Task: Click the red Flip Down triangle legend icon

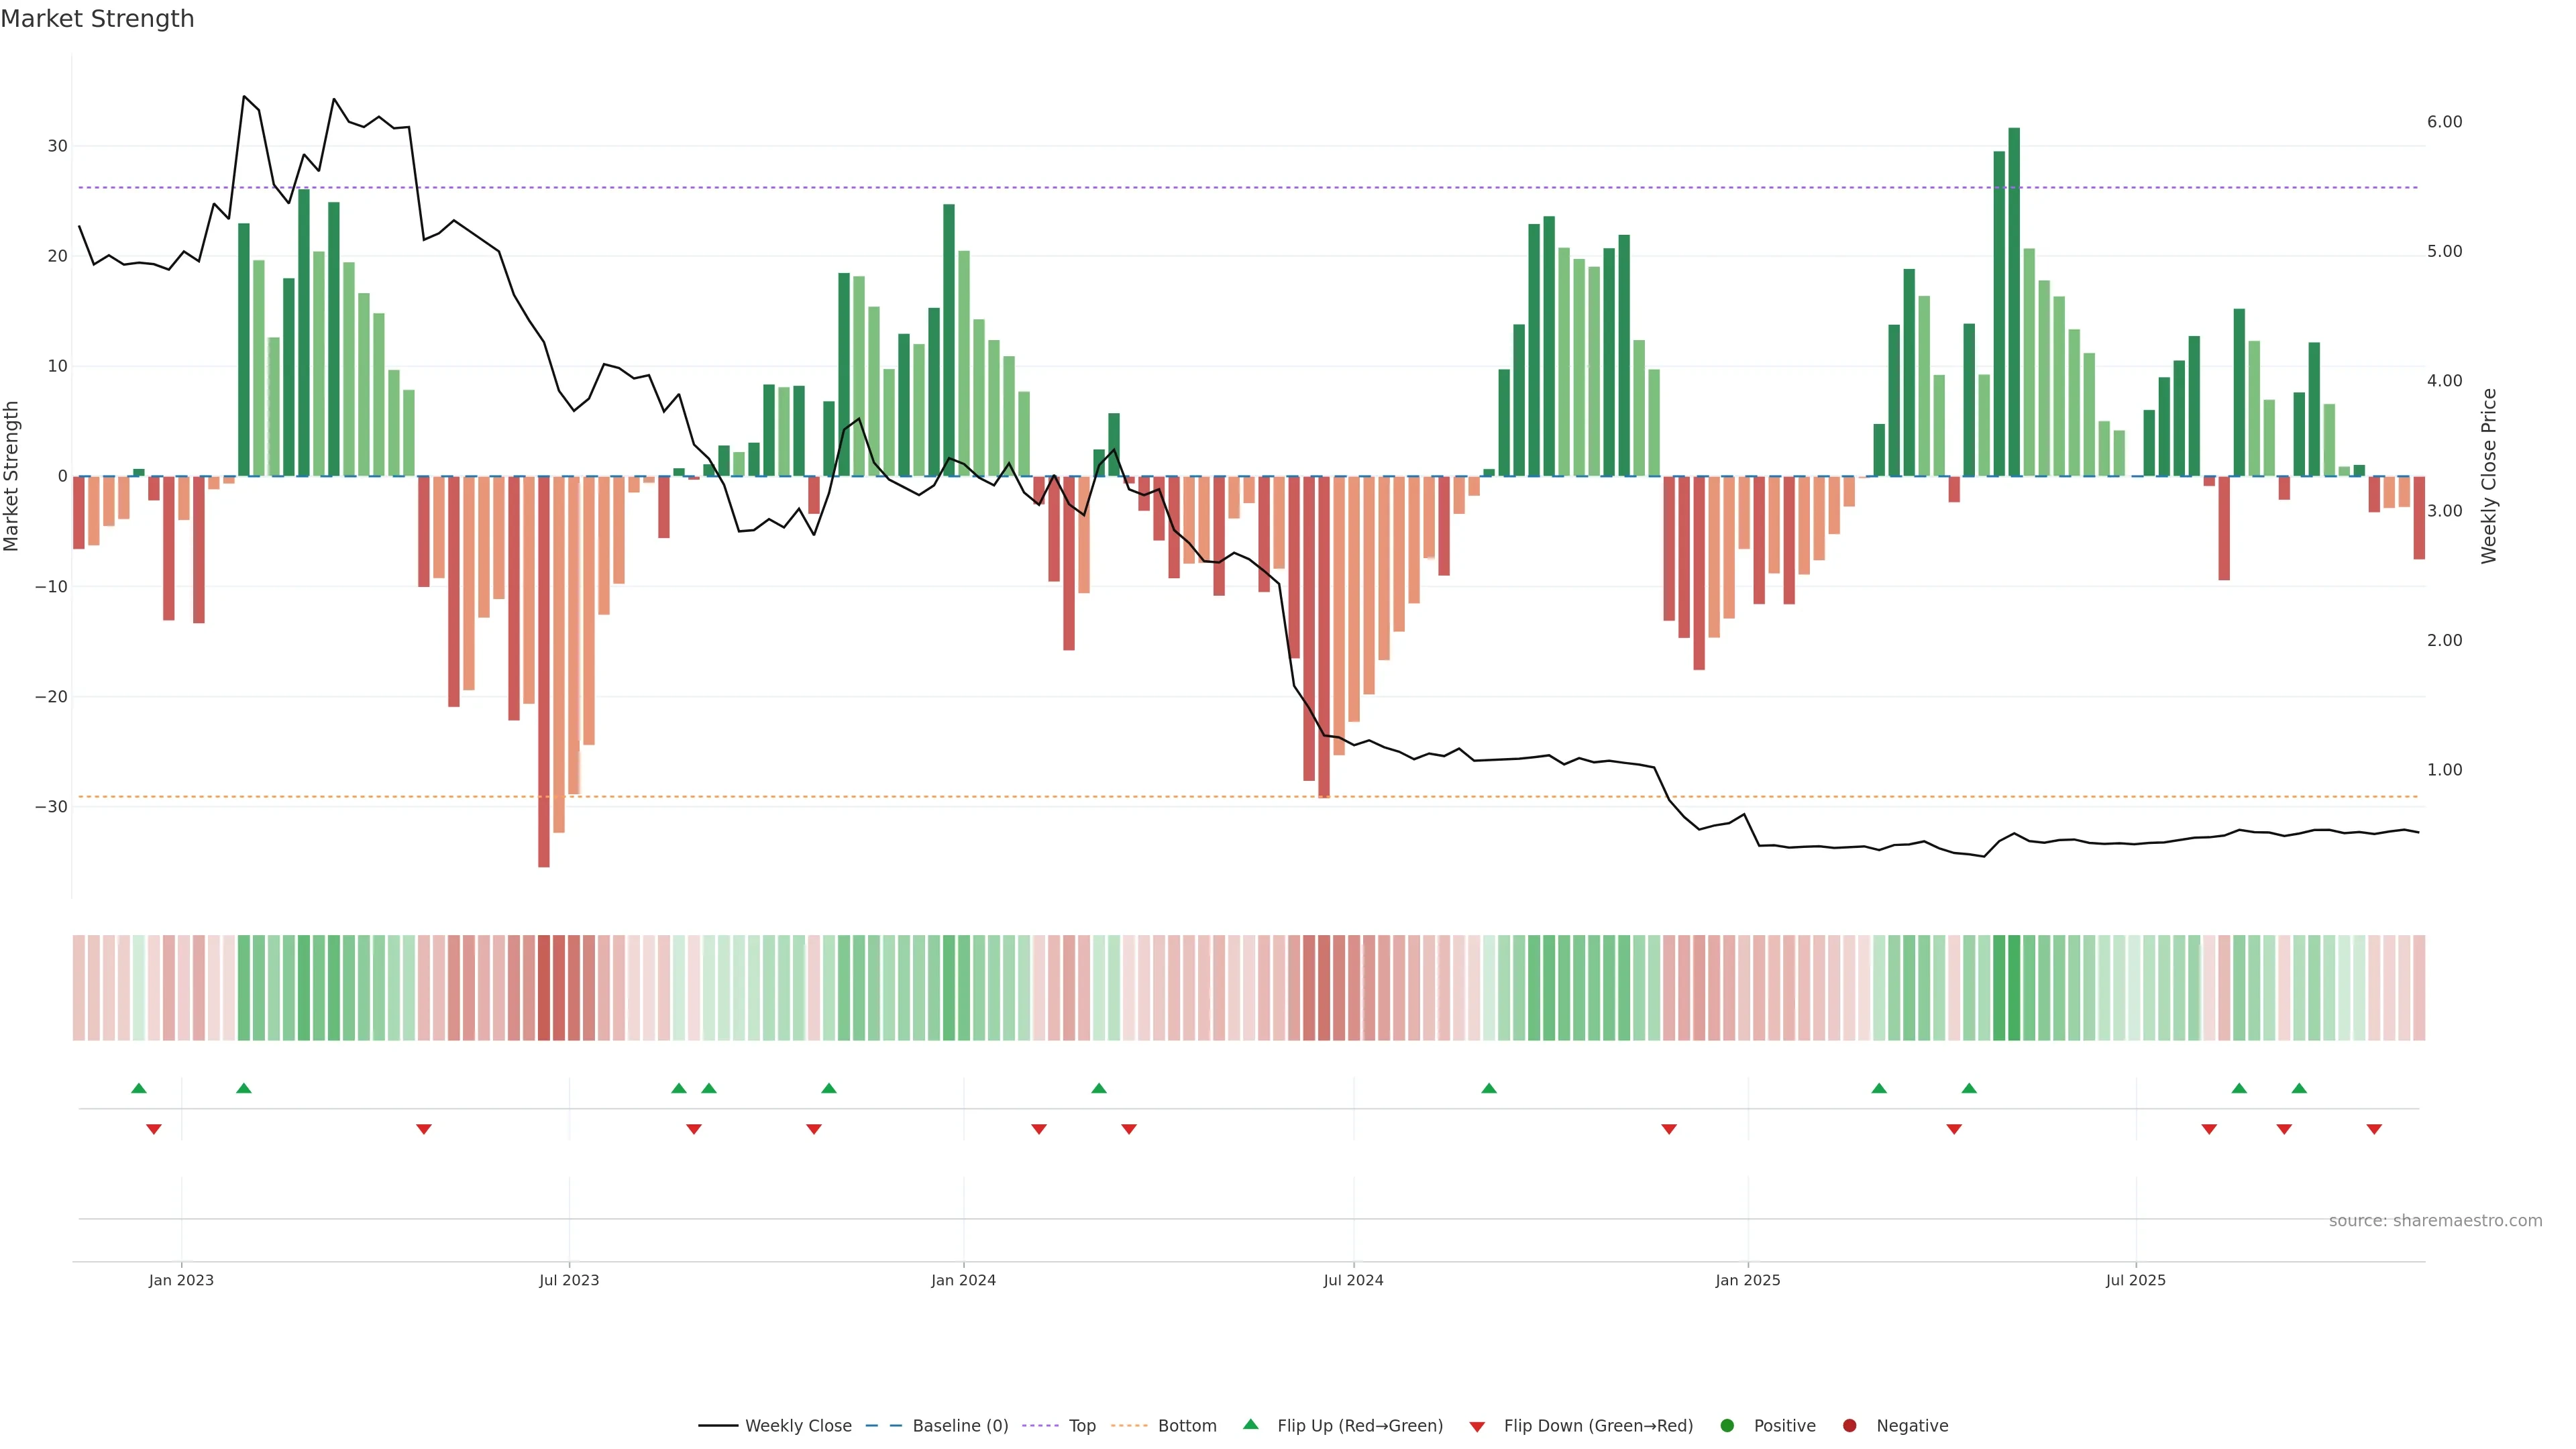Action: (1477, 1427)
